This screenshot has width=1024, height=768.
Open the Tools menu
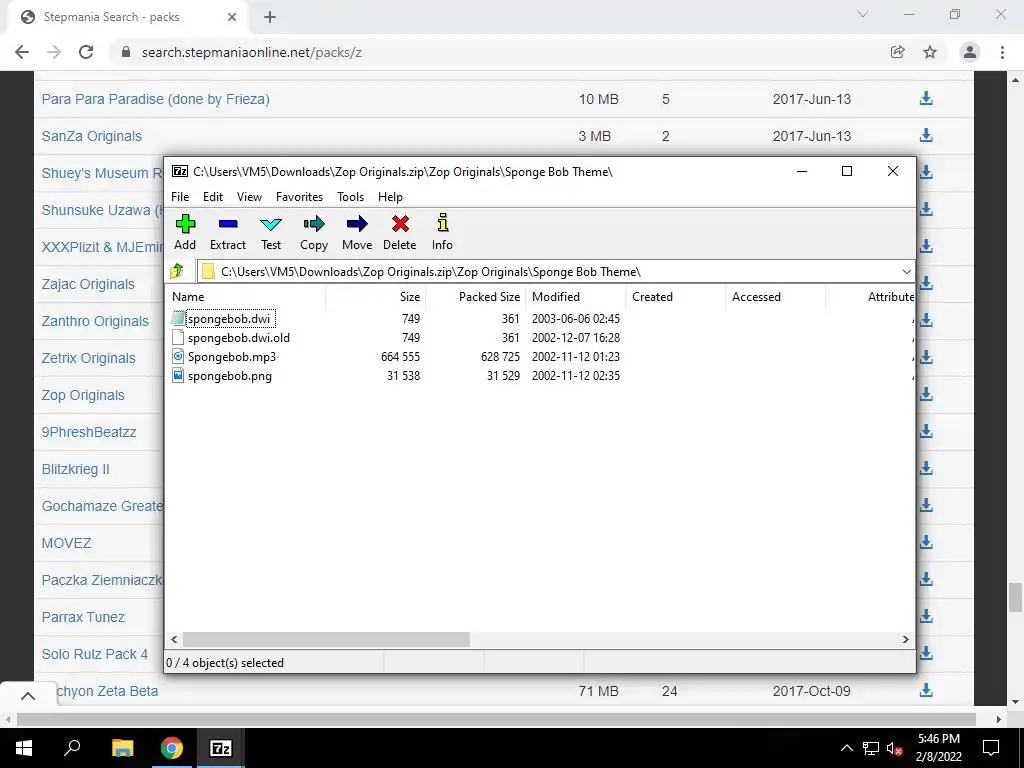pos(351,197)
